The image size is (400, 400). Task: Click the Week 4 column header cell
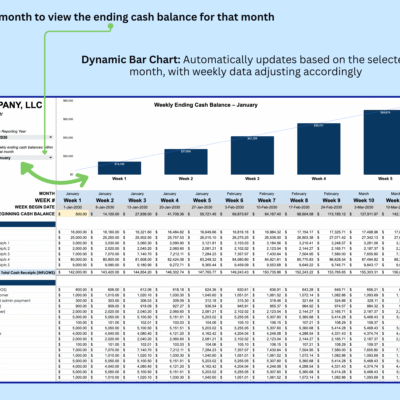pos(170,200)
